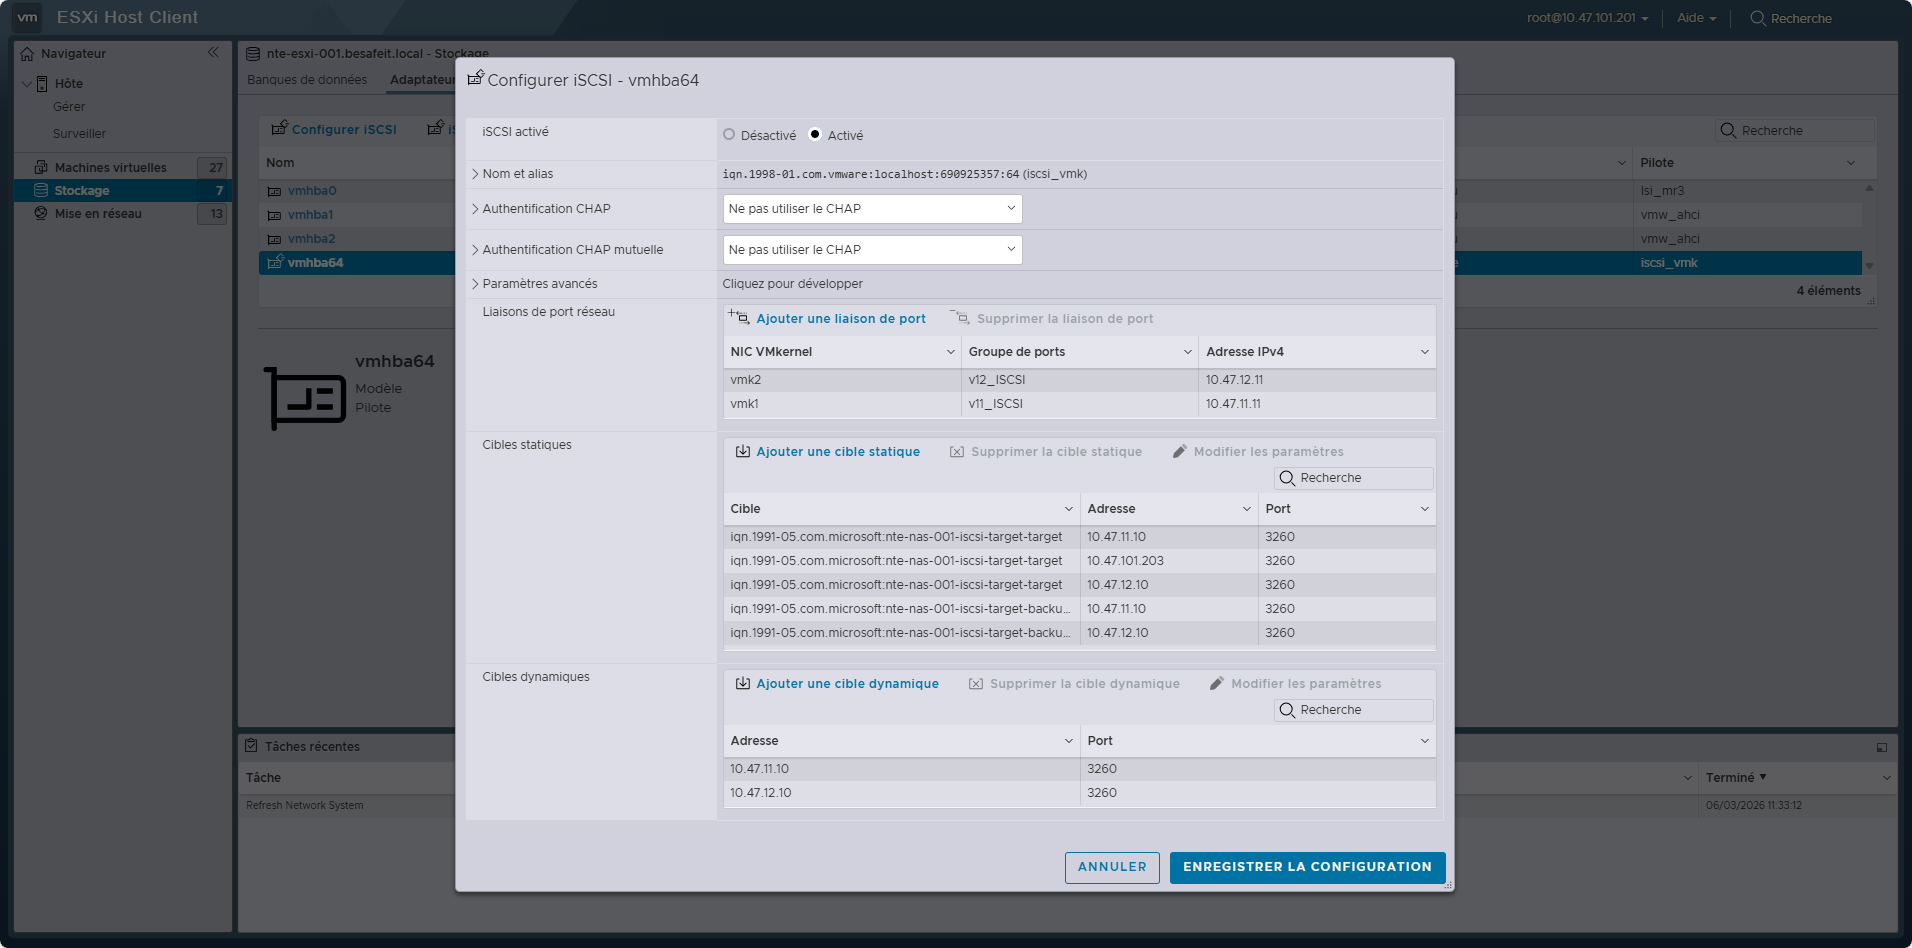The height and width of the screenshot is (948, 1912).
Task: Click Supprimer la cible dynamique
Action: [1084, 684]
